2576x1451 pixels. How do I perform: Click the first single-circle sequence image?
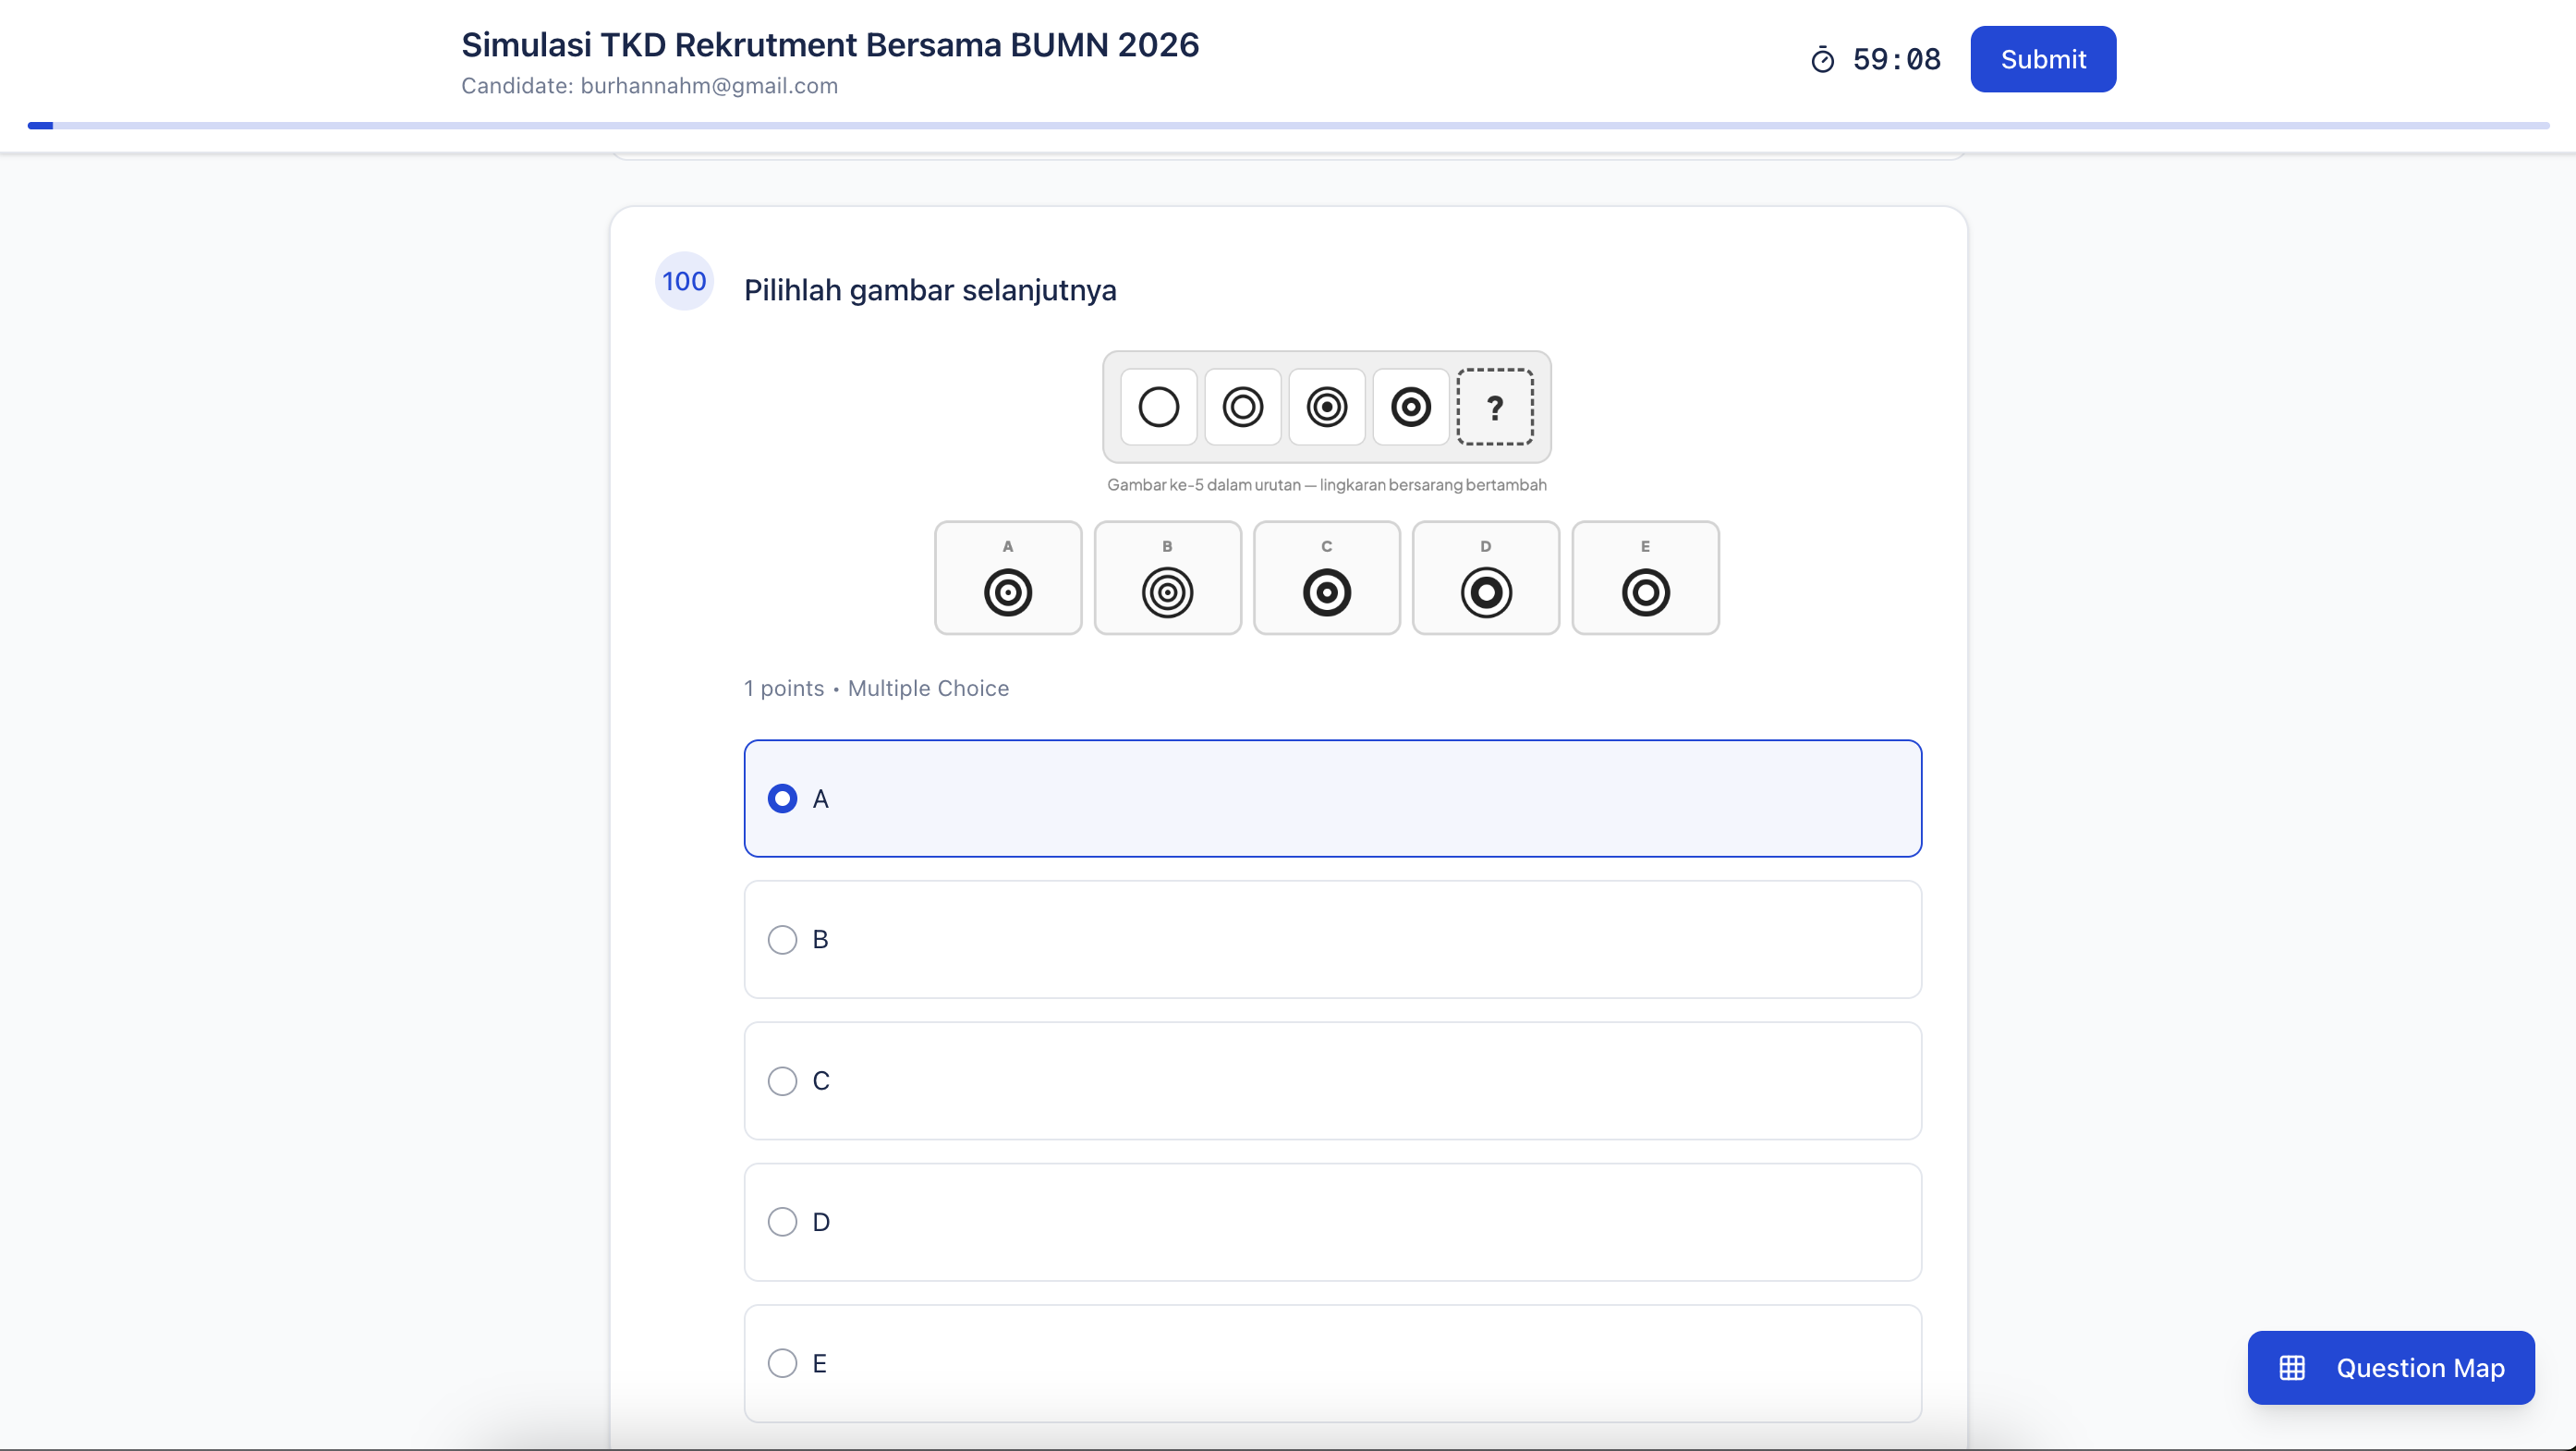tap(1158, 407)
